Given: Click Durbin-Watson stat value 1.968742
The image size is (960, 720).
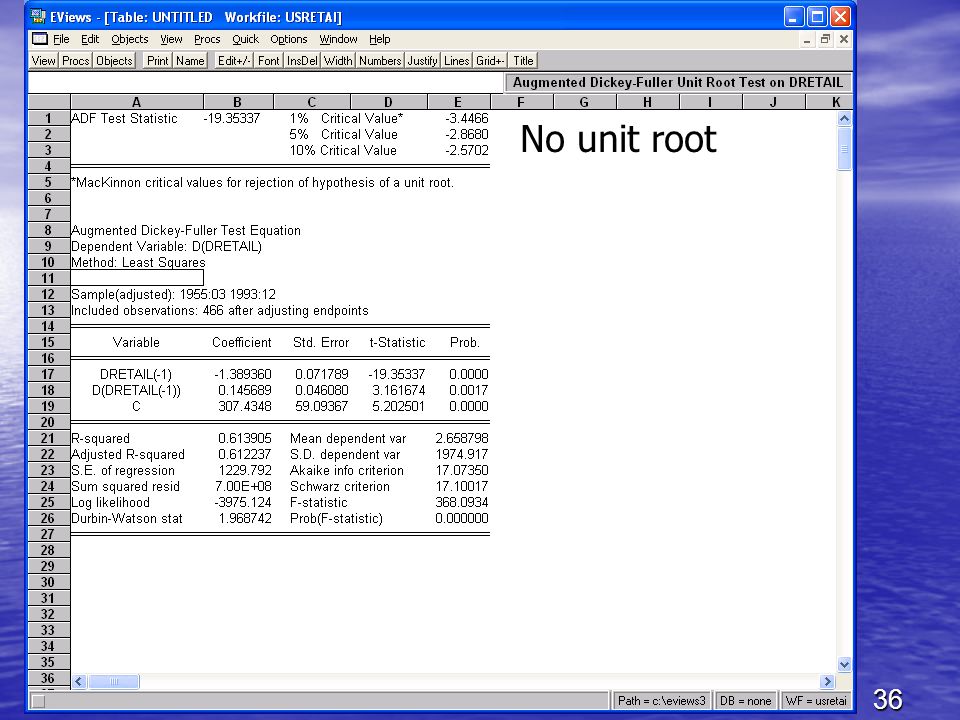Looking at the screenshot, I should click(x=245, y=518).
